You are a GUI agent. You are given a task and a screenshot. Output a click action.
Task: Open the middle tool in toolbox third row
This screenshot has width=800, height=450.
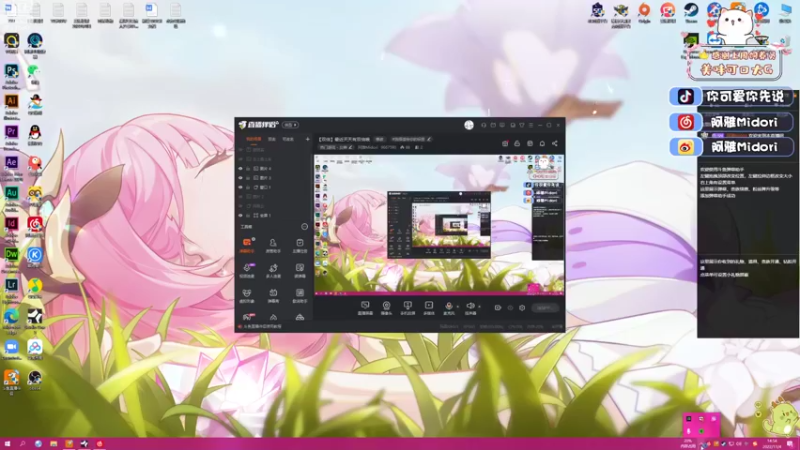point(273,295)
